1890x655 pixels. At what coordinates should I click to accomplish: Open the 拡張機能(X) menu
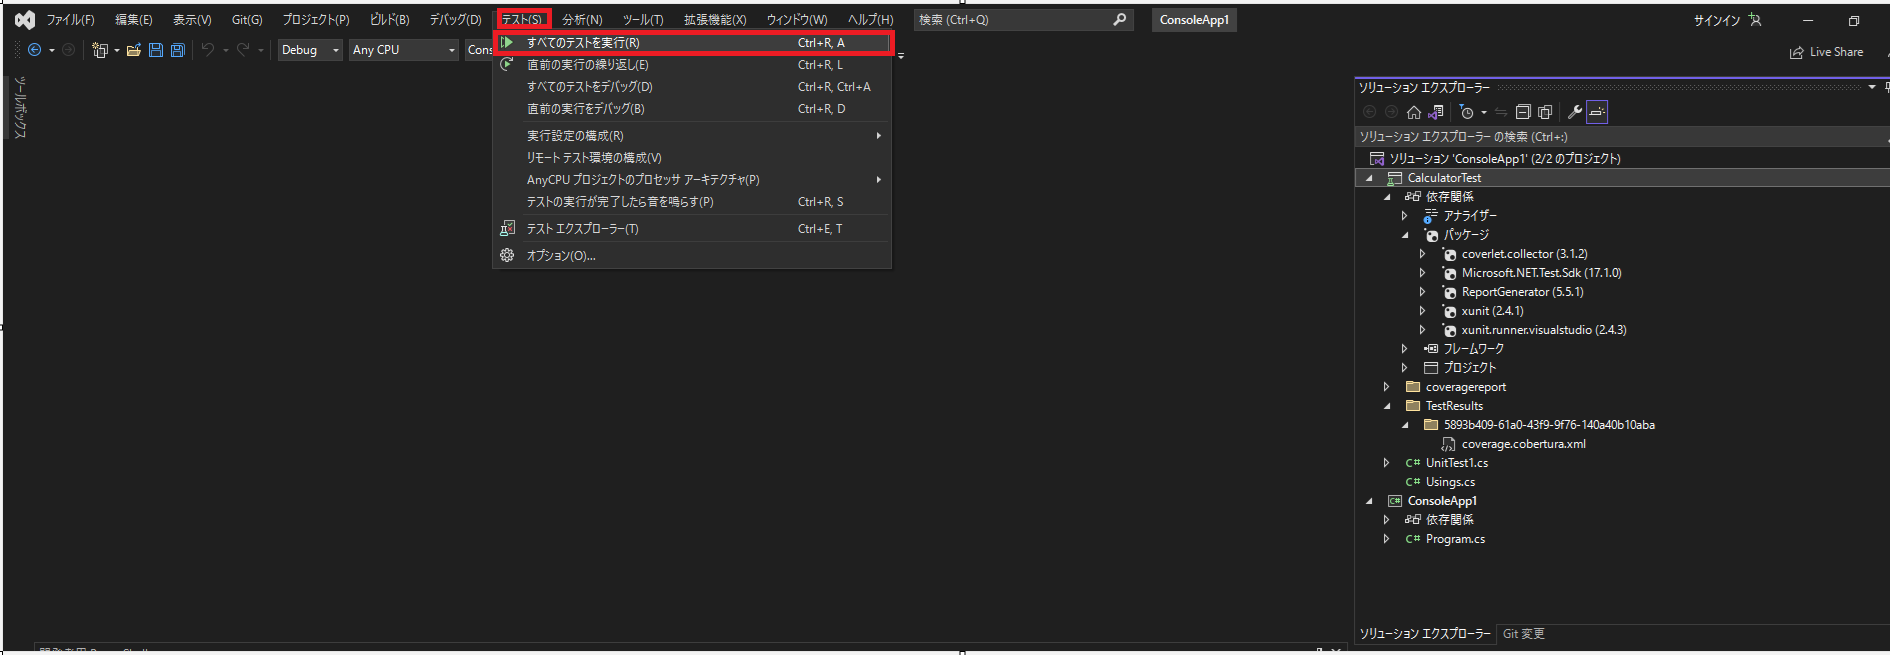[x=715, y=20]
